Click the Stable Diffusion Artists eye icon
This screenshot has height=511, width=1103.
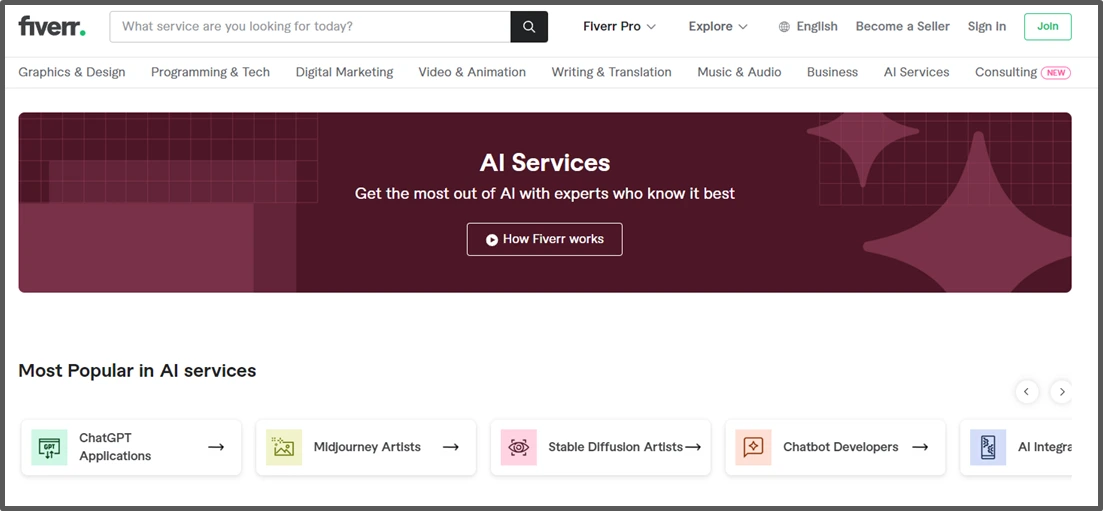(518, 447)
